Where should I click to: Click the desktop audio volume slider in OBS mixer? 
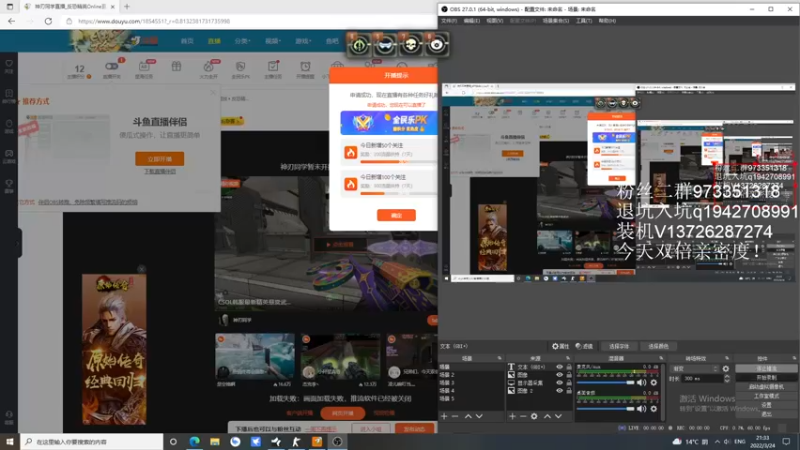606,408
